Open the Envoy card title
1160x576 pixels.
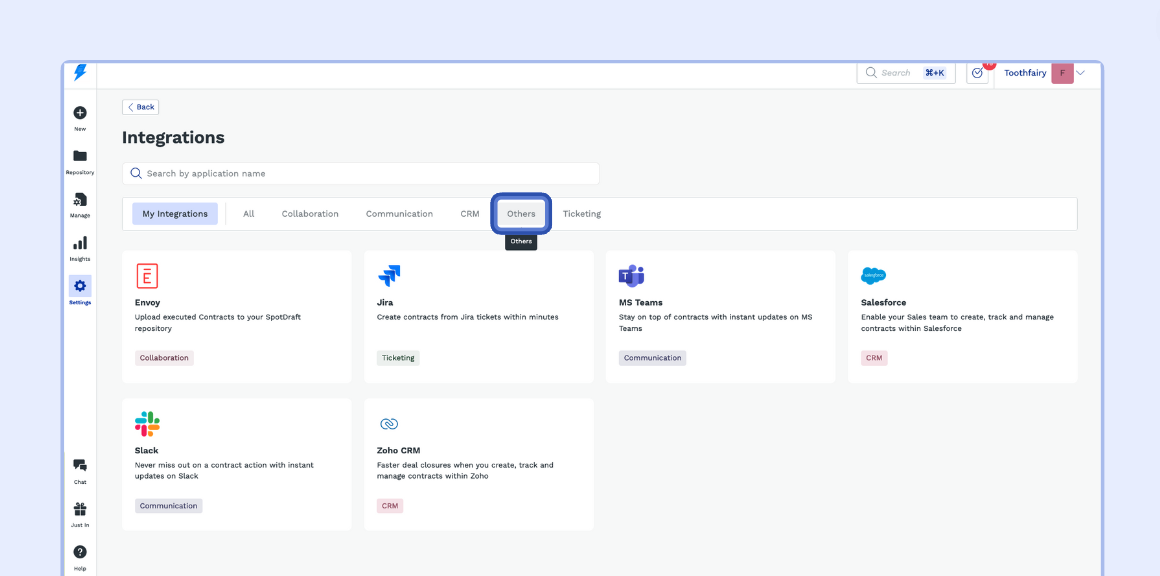(x=147, y=302)
